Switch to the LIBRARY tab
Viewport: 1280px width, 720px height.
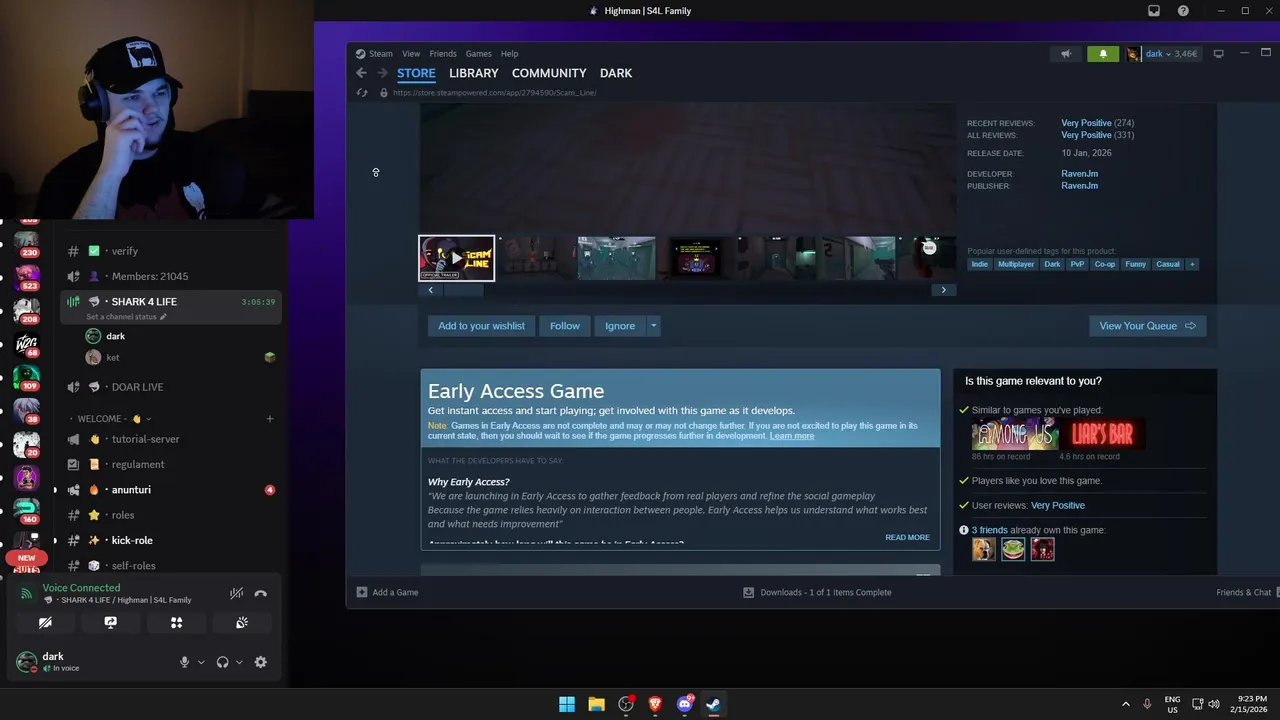tap(473, 73)
